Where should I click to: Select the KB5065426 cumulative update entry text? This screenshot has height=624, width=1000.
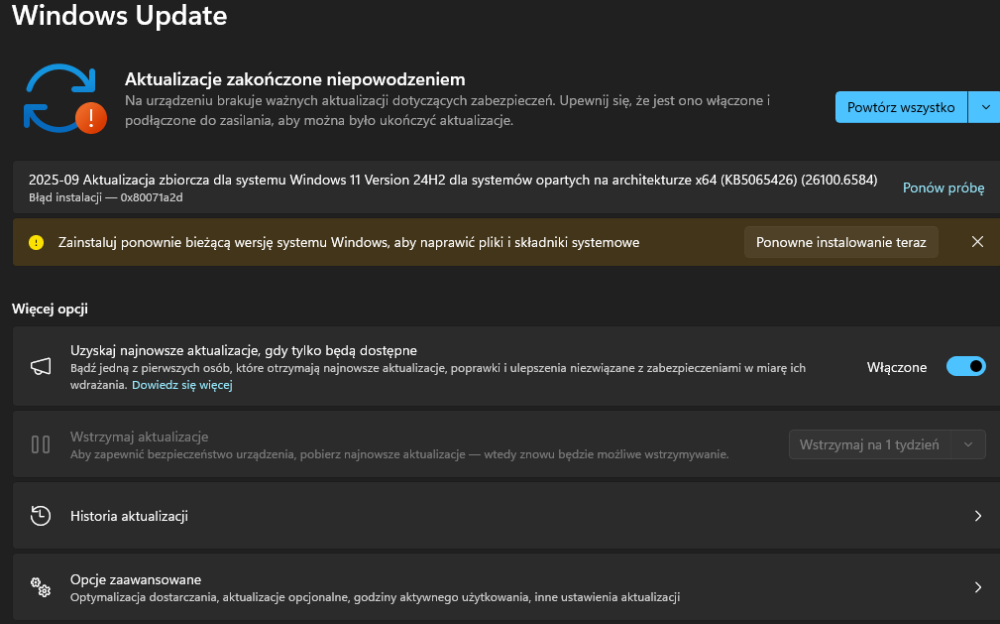(x=452, y=180)
